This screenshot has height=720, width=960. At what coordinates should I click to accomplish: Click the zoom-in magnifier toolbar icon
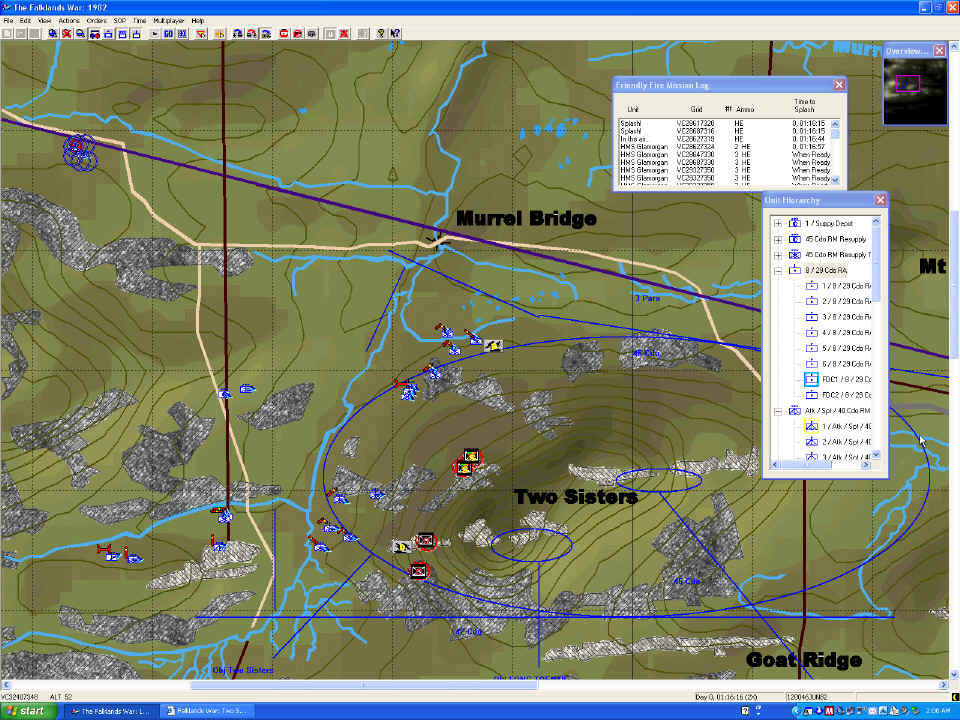(52, 33)
